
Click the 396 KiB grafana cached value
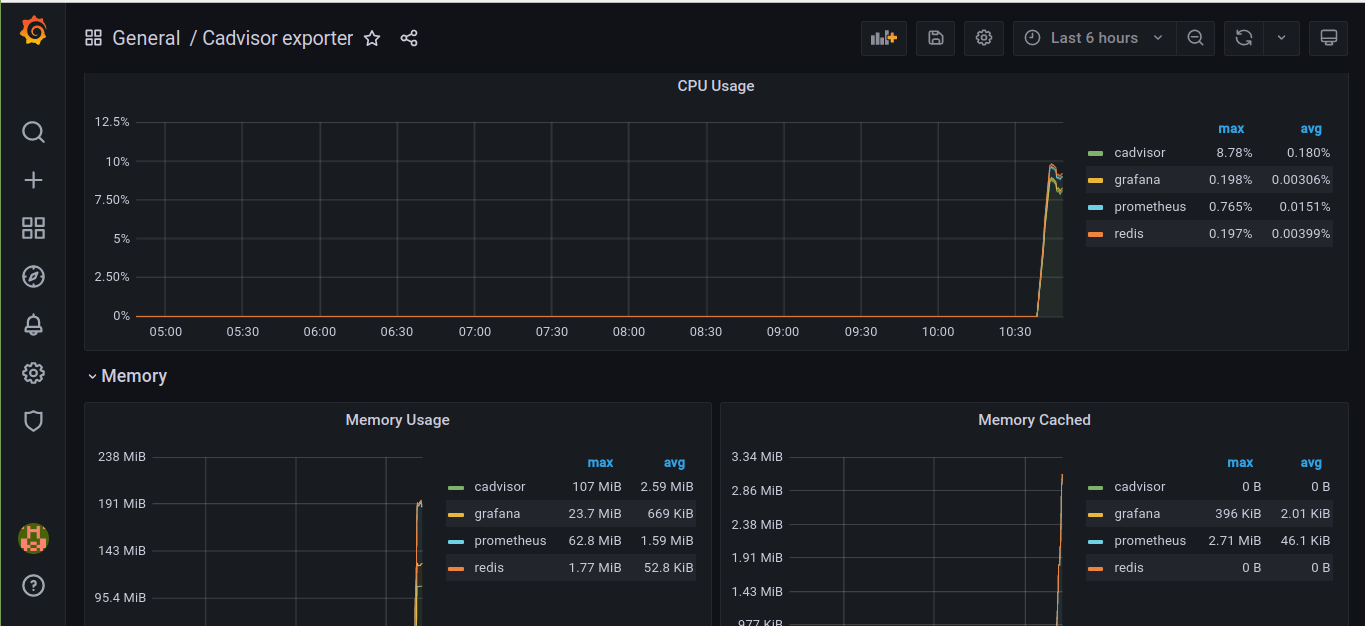(x=1238, y=514)
